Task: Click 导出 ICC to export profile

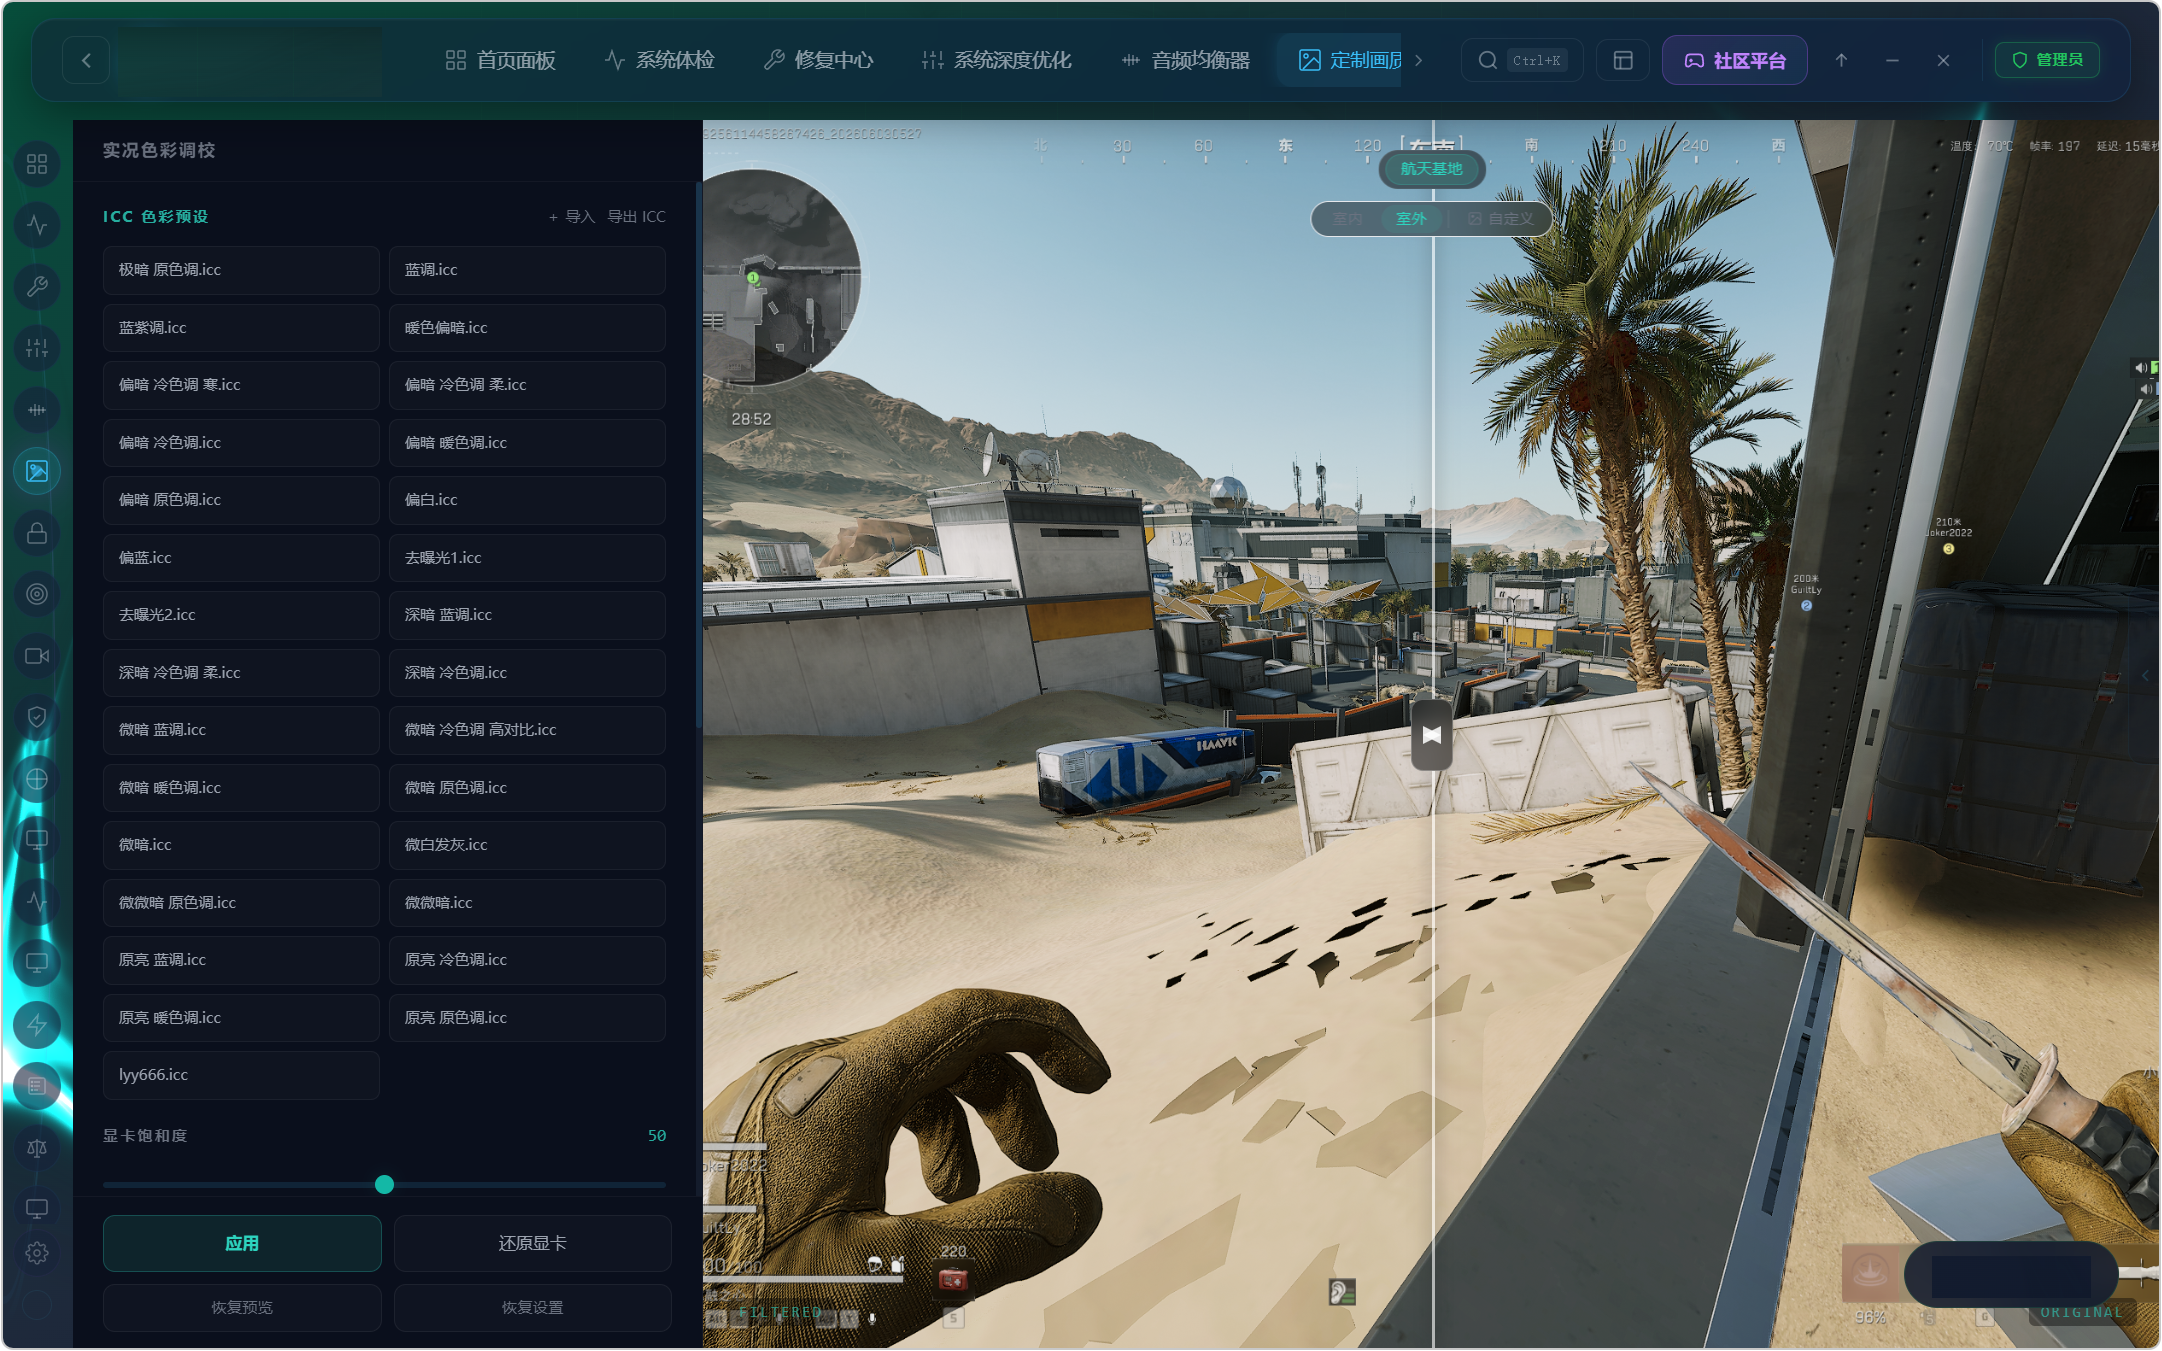Action: 636,217
